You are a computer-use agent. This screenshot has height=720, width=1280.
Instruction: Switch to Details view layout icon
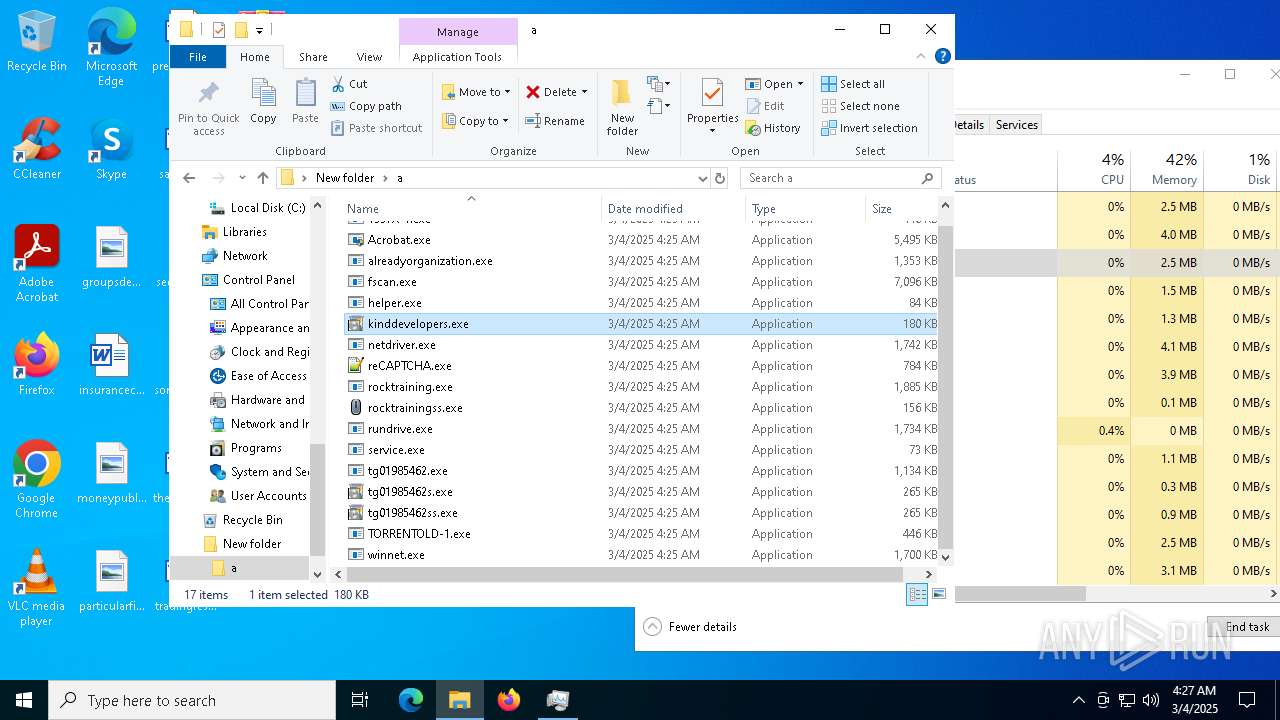click(x=917, y=594)
